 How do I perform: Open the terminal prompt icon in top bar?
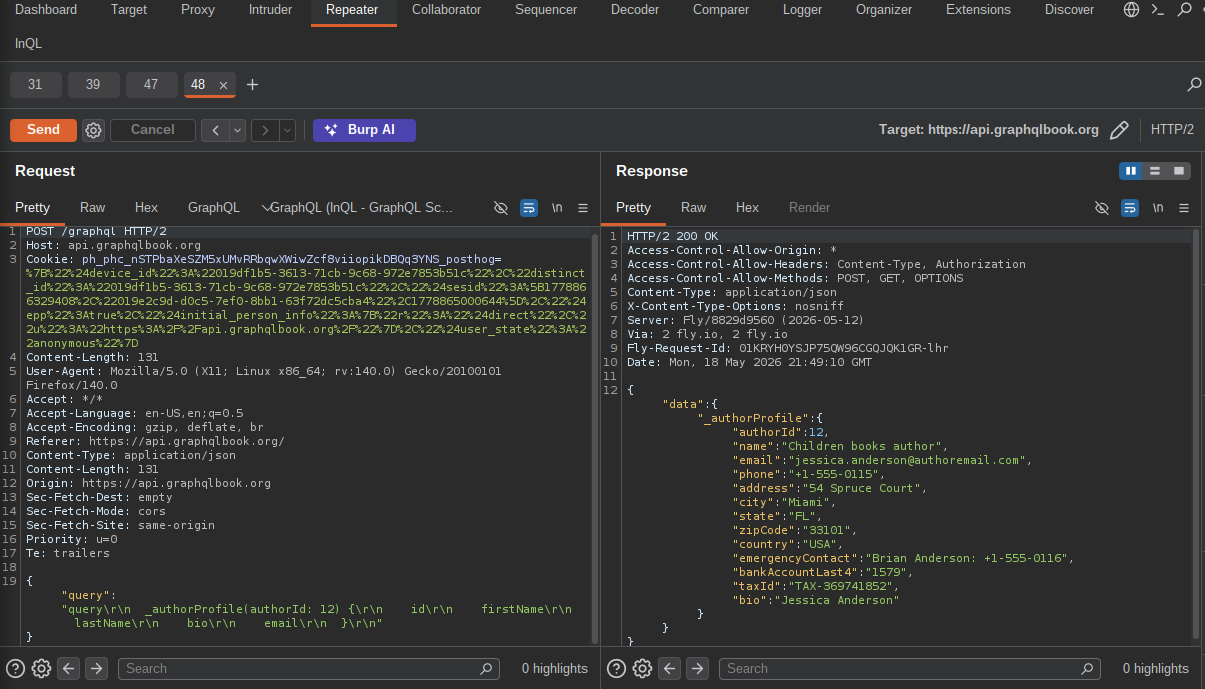click(x=1157, y=10)
